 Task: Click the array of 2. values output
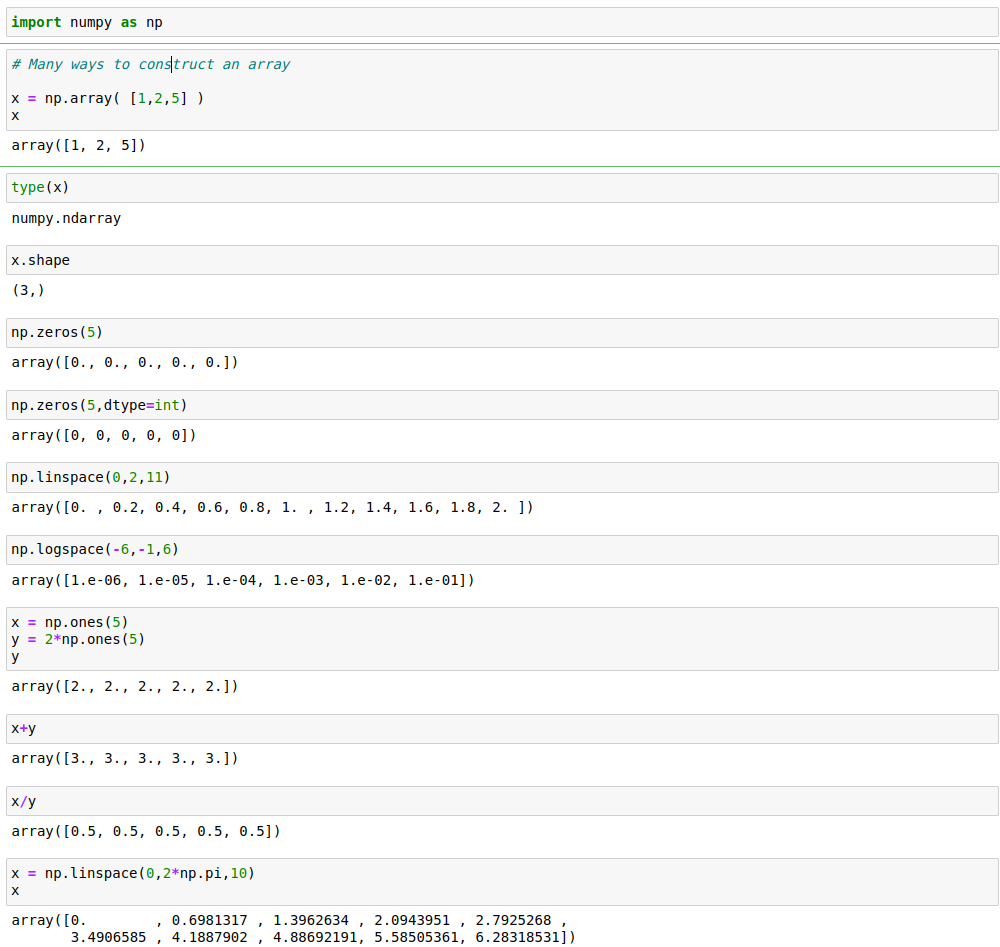click(x=125, y=686)
